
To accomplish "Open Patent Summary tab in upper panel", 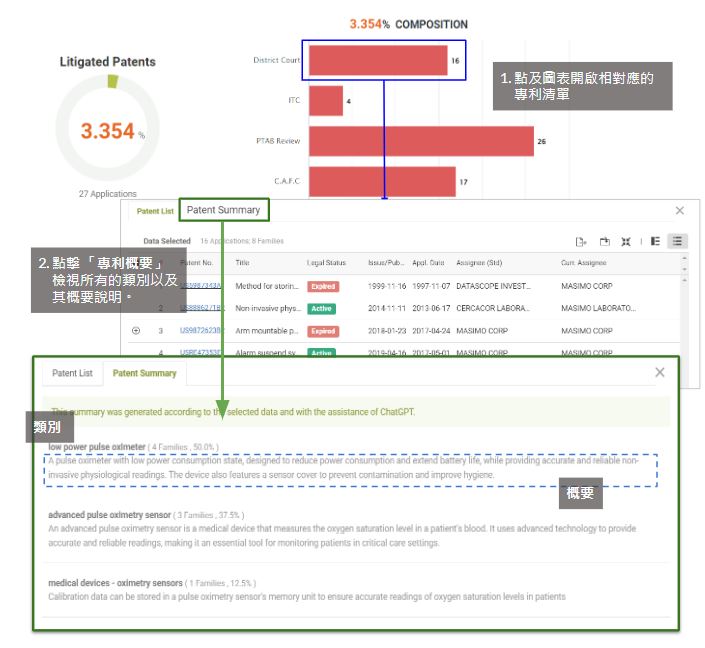I will 223,210.
